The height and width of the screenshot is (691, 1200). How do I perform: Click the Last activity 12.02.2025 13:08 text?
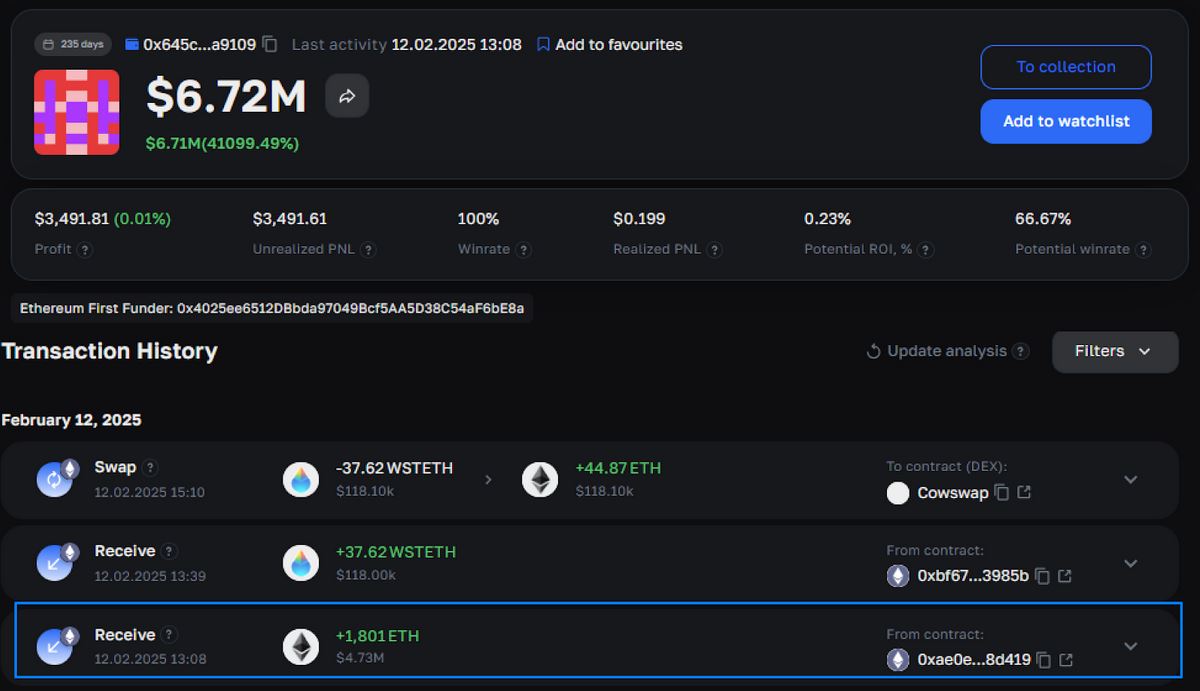tap(406, 44)
